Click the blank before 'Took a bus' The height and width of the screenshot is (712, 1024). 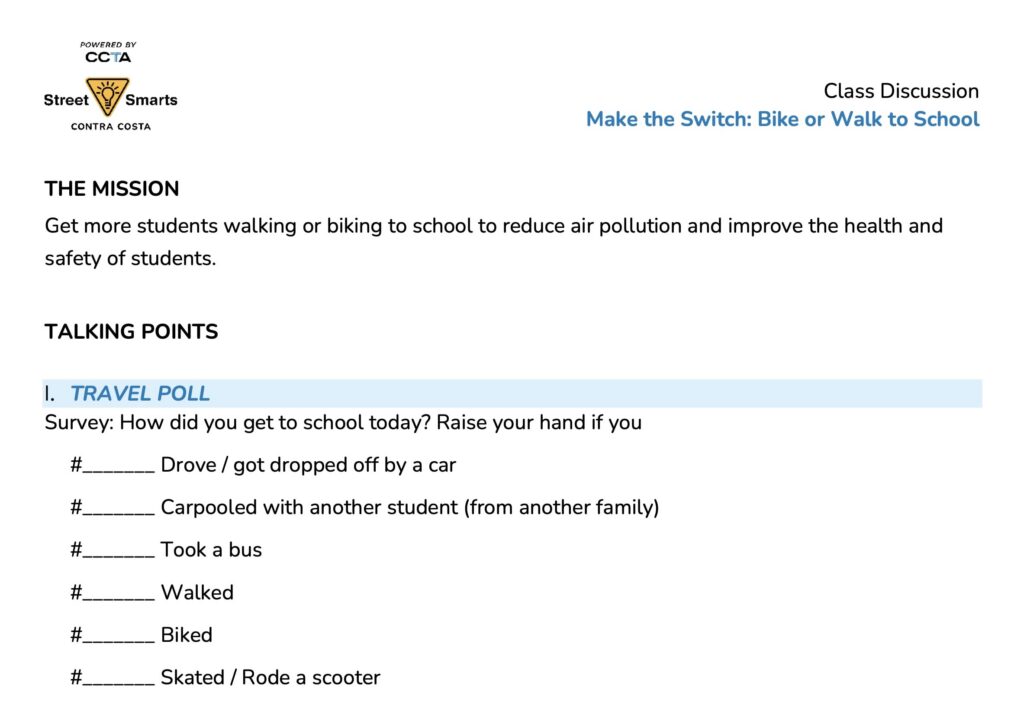pos(118,551)
